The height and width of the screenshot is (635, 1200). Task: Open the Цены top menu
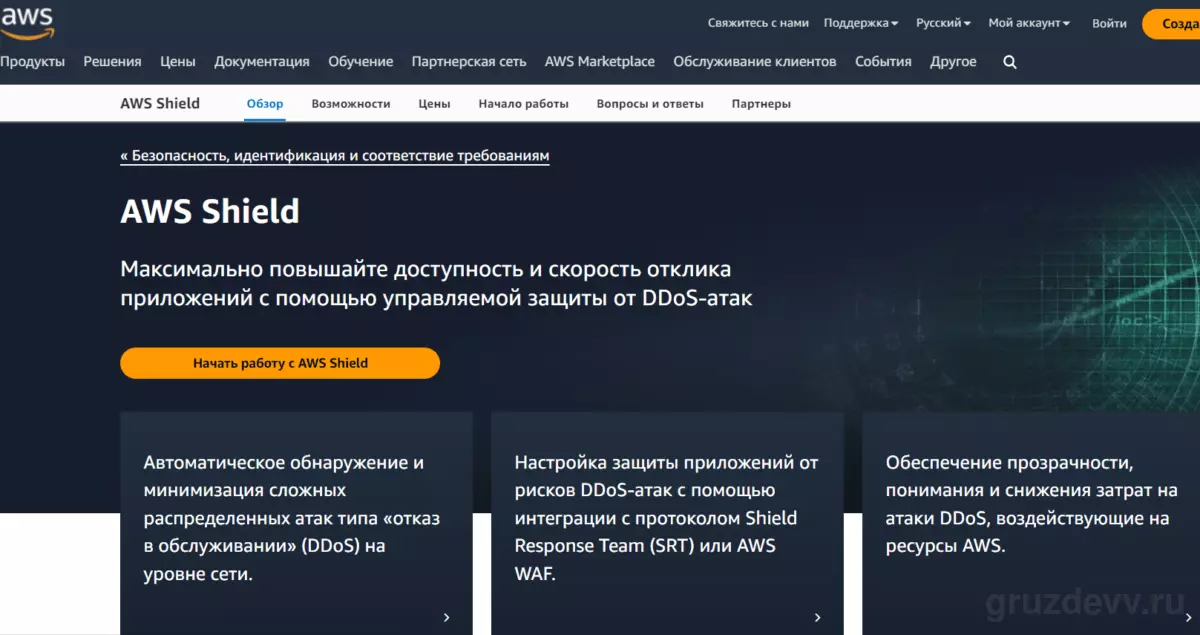(x=178, y=62)
